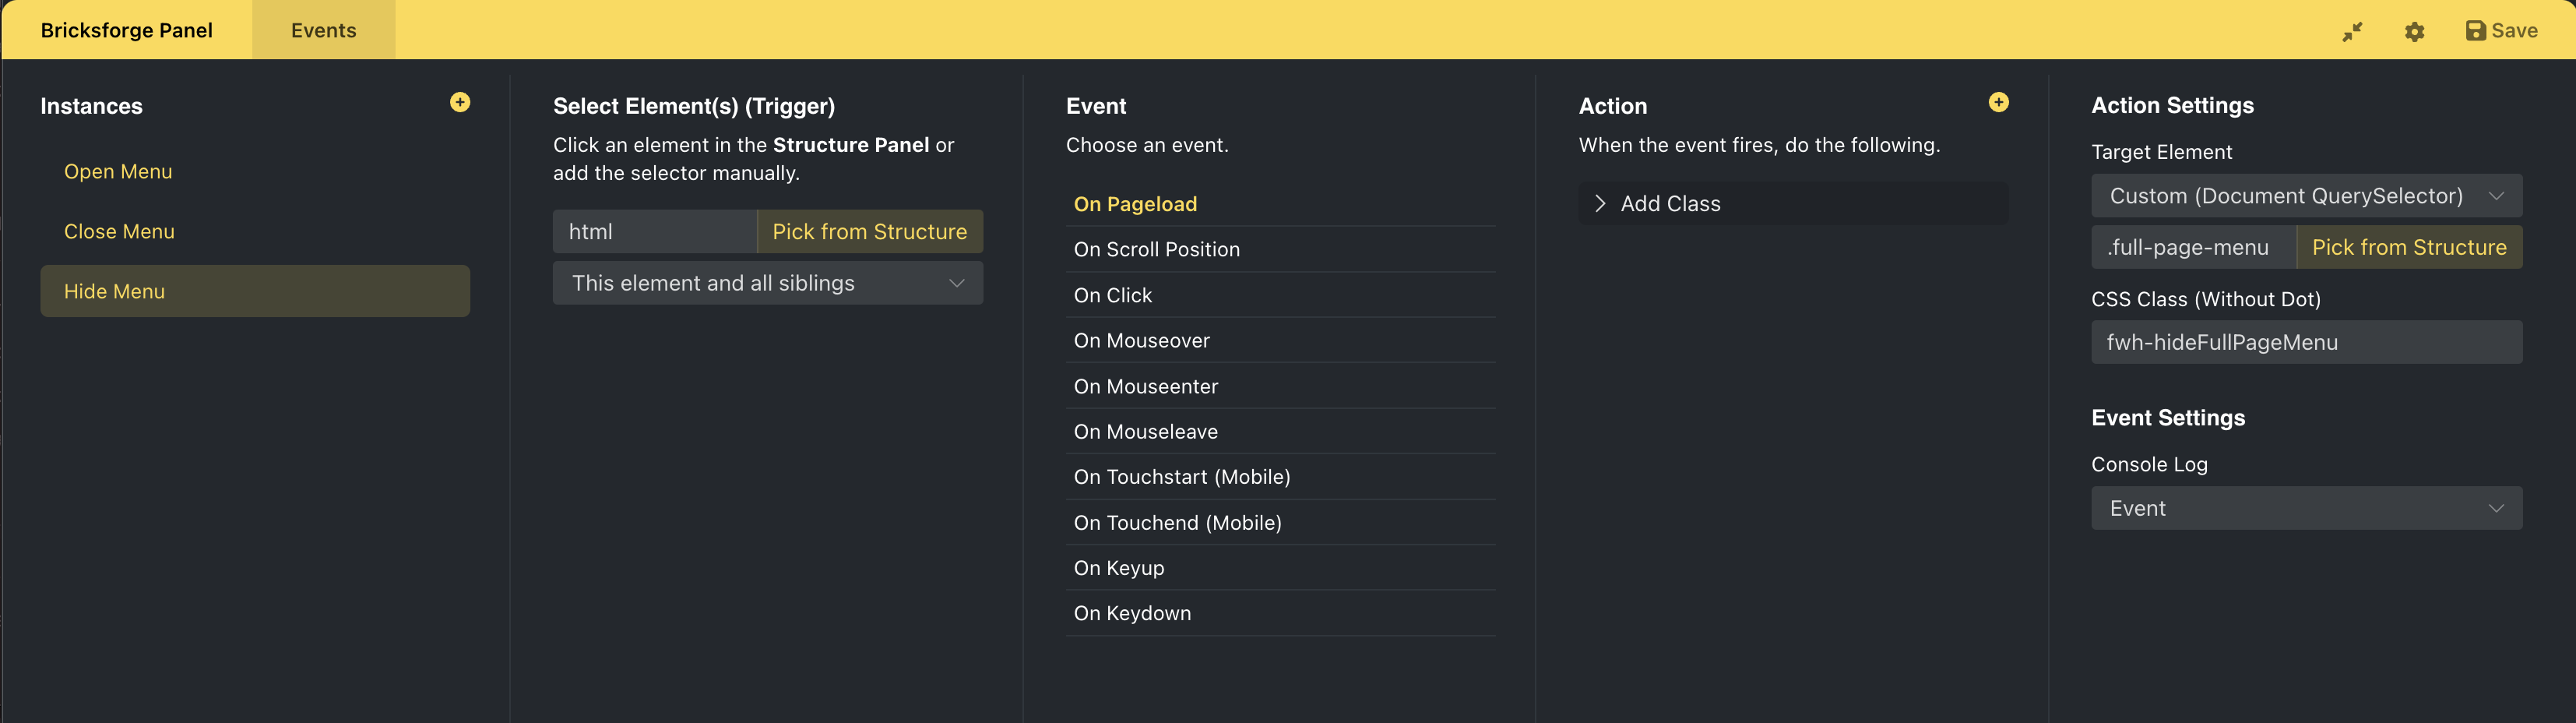Pick target element from Structure
2576x723 pixels.
click(2408, 248)
